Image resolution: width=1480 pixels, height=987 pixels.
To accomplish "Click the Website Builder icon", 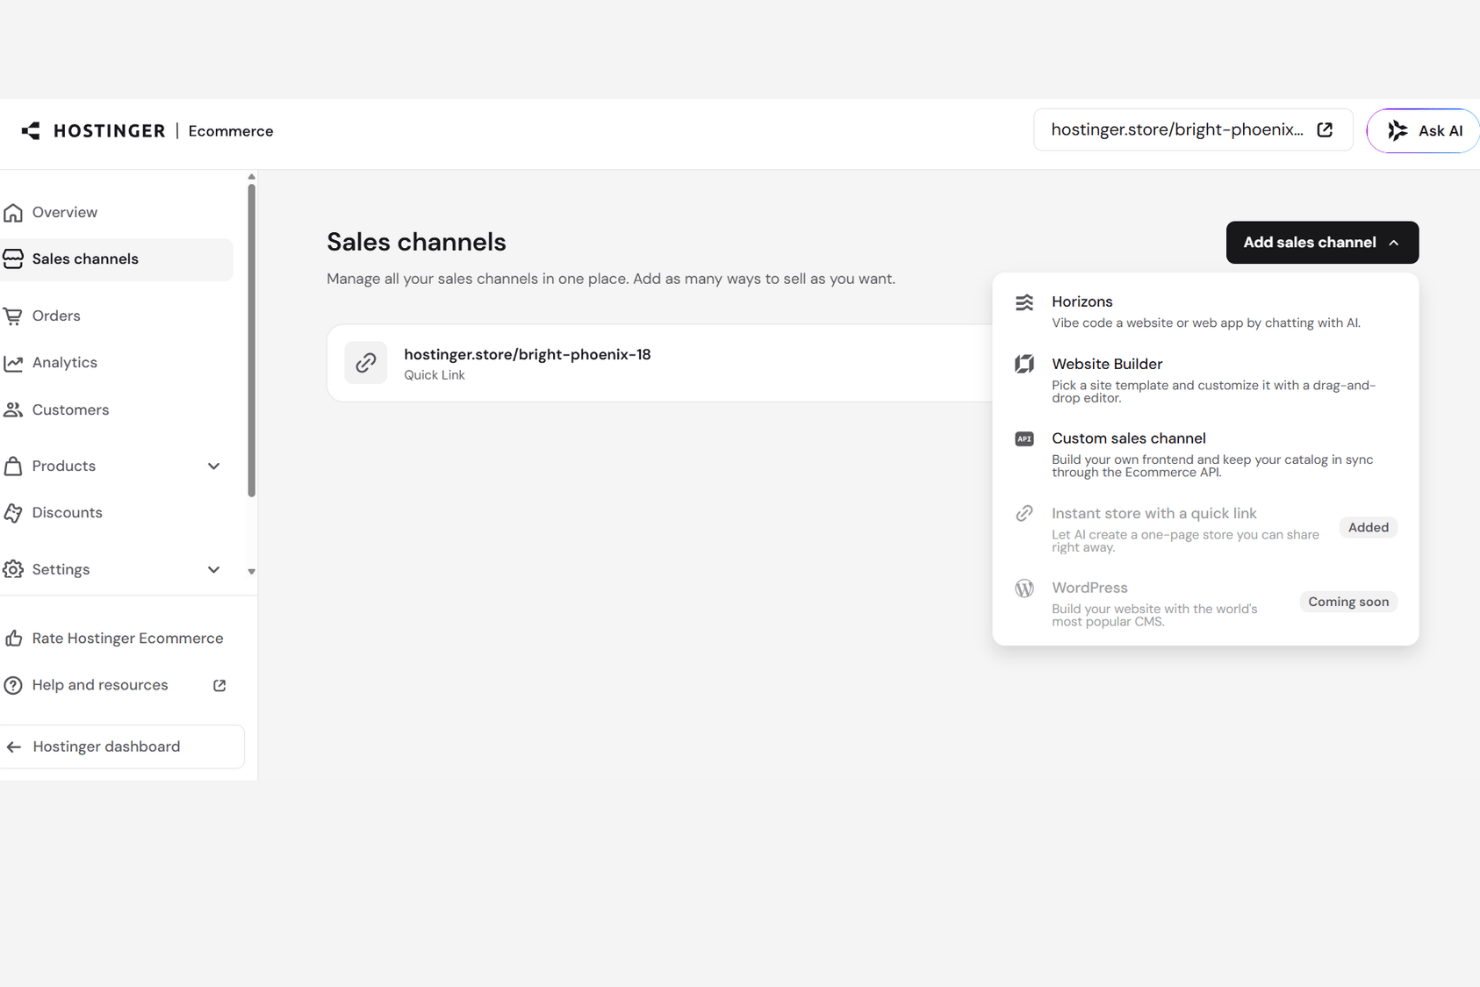I will click(x=1024, y=364).
